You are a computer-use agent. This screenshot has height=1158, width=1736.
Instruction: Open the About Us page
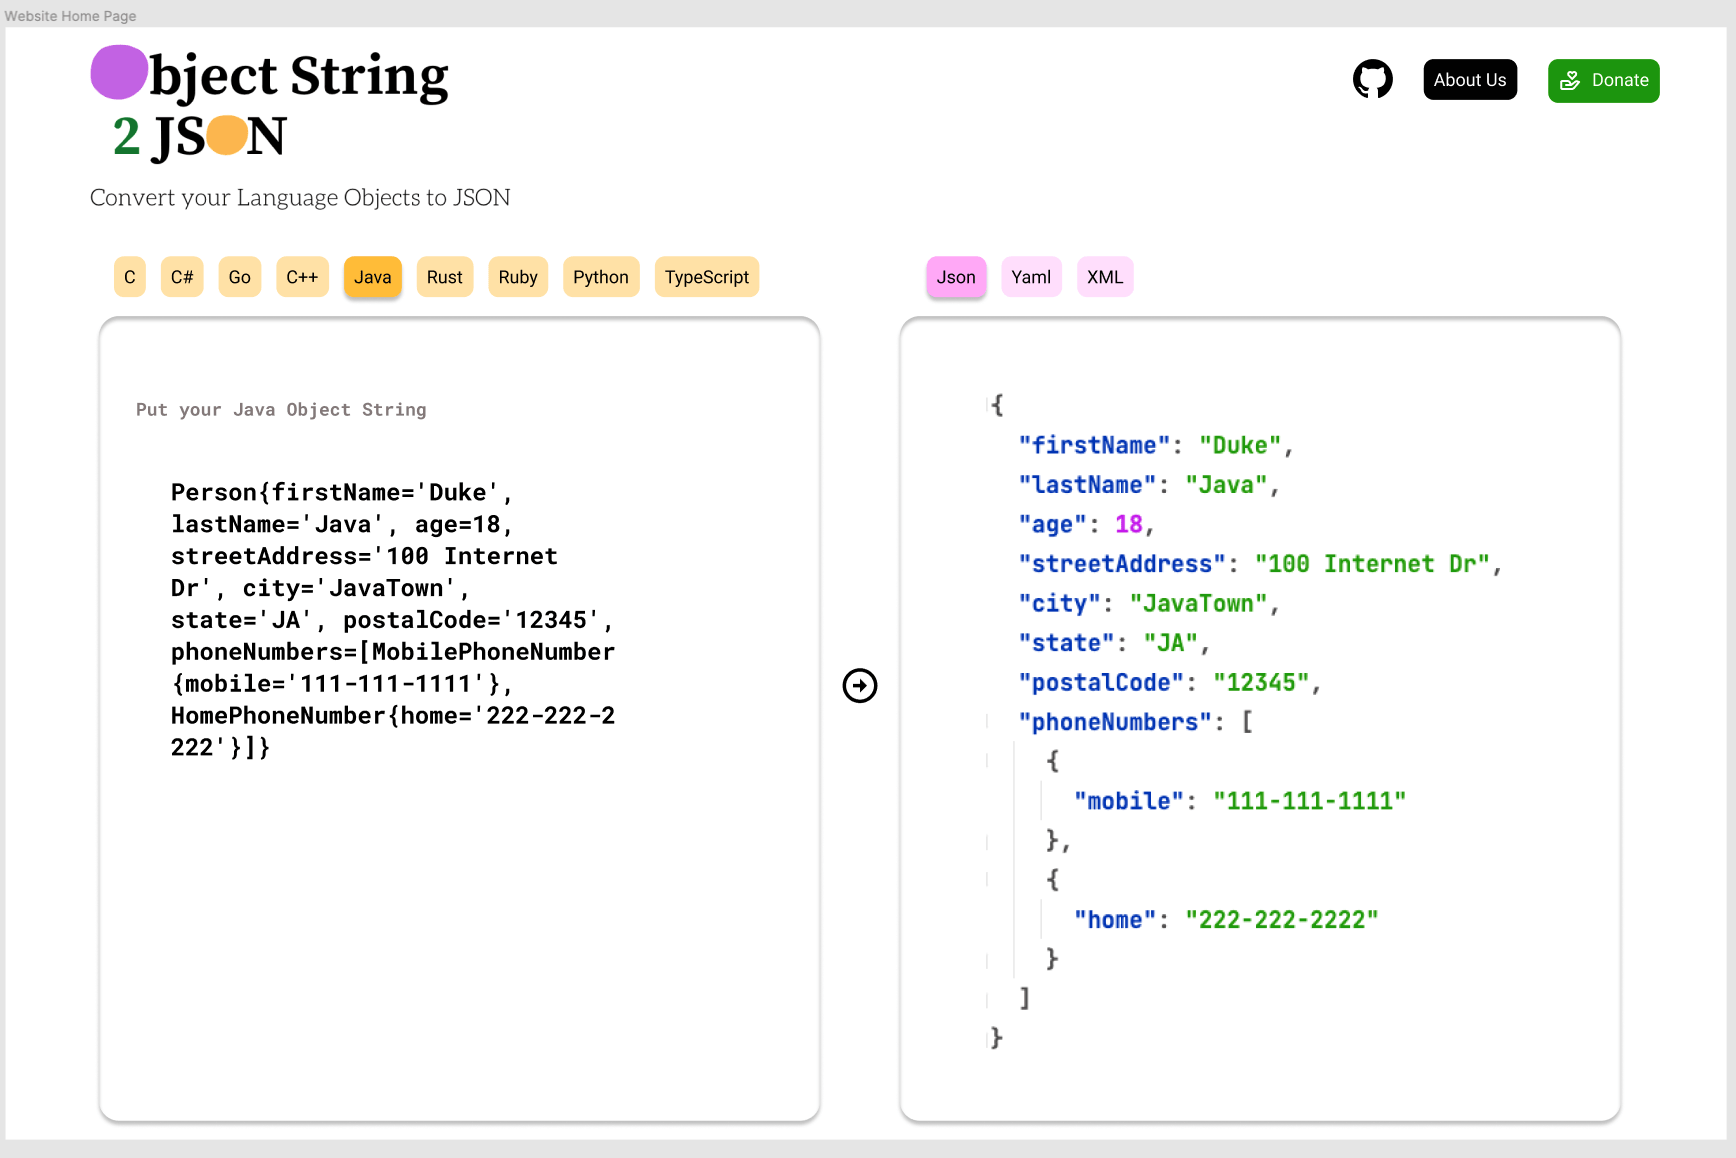(1469, 79)
